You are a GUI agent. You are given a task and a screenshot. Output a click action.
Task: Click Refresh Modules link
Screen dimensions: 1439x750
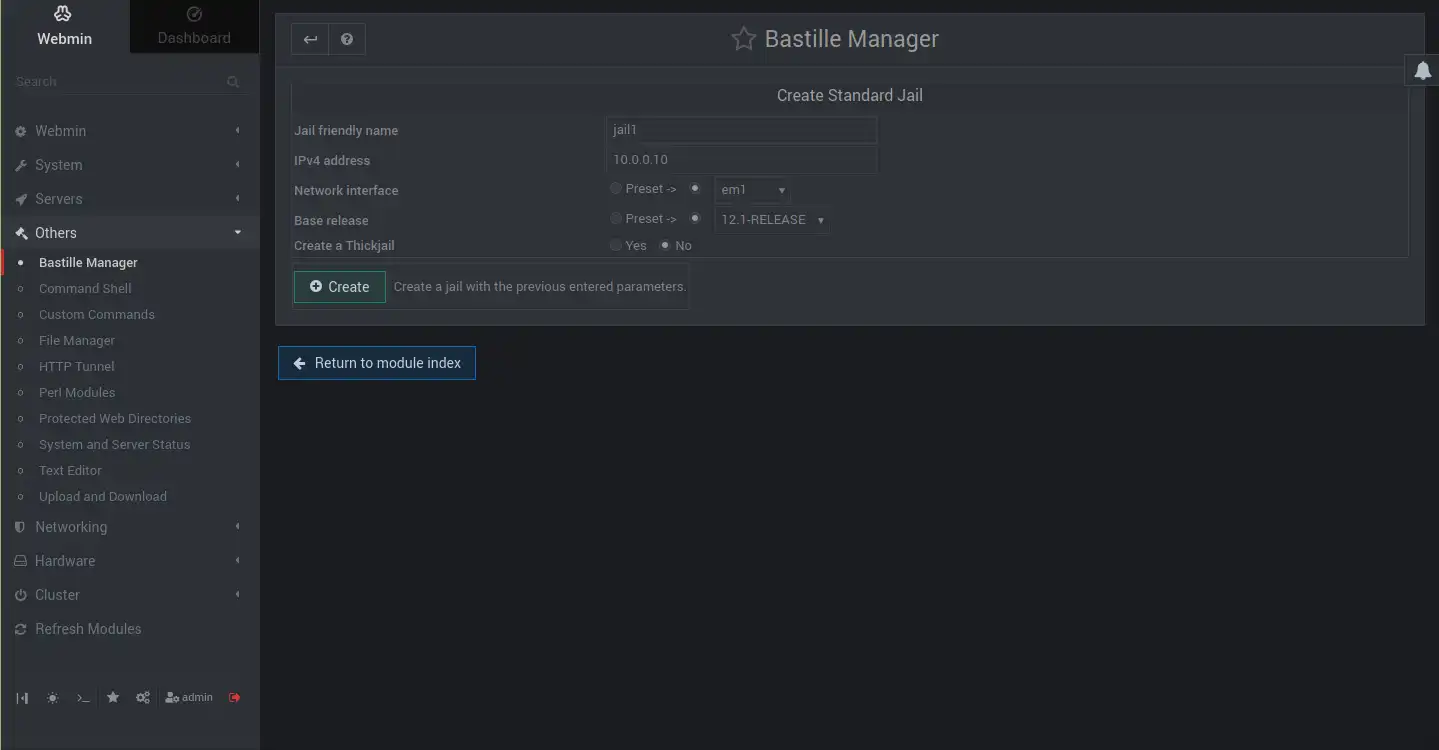point(88,629)
